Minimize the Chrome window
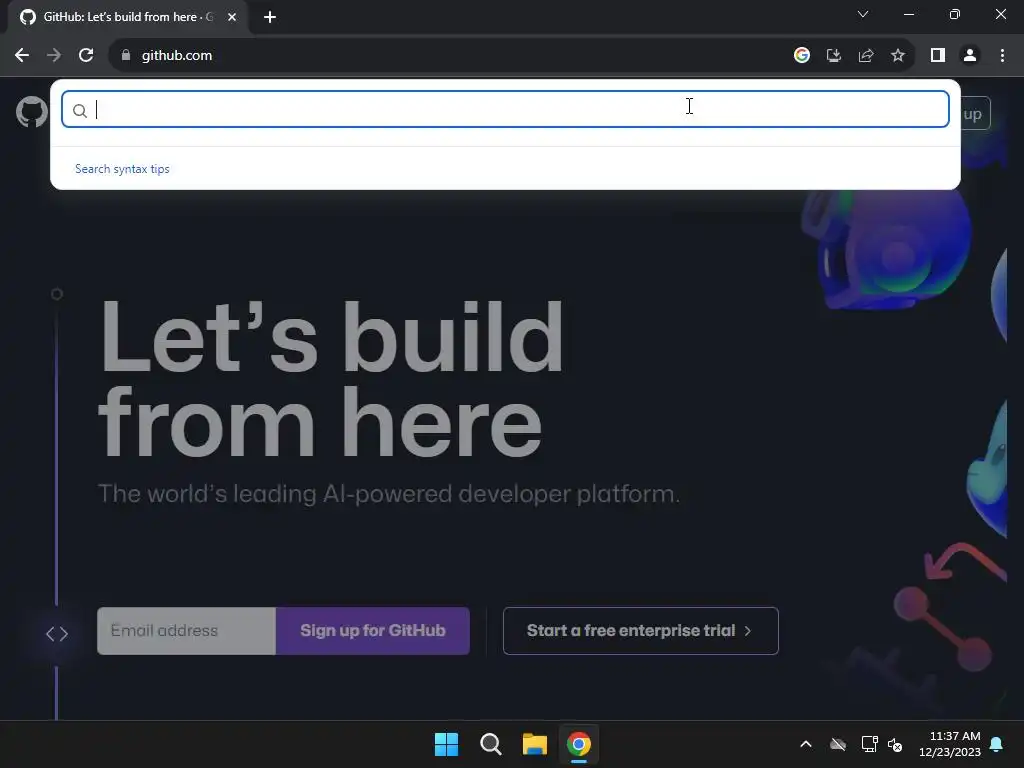Screen dimensions: 1024x768 coord(908,14)
